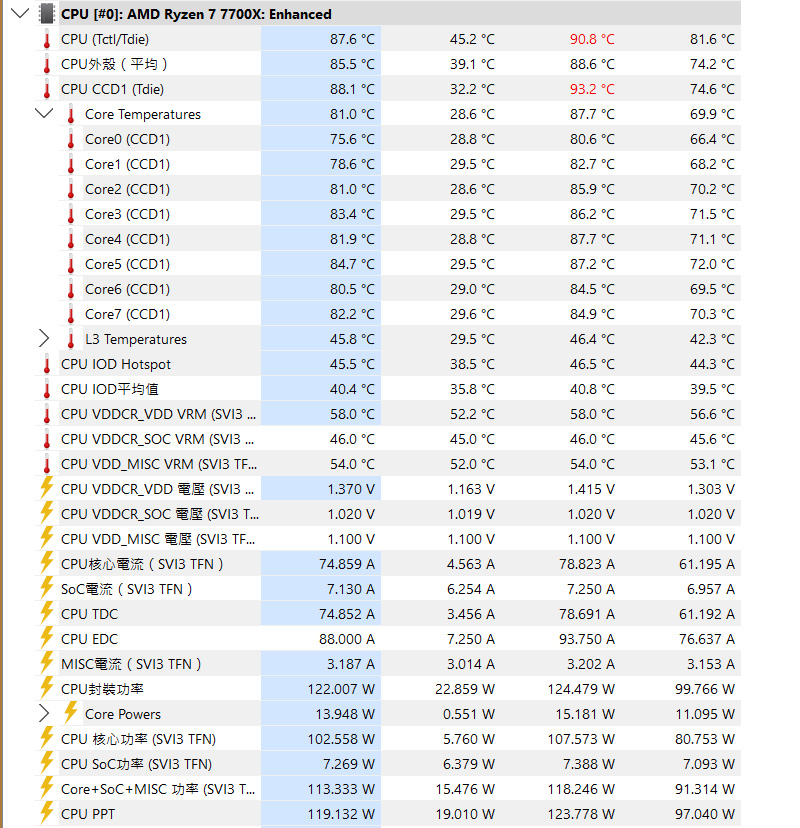Click the 88.000 A current EDC value
The width and height of the screenshot is (800, 828).
click(347, 639)
